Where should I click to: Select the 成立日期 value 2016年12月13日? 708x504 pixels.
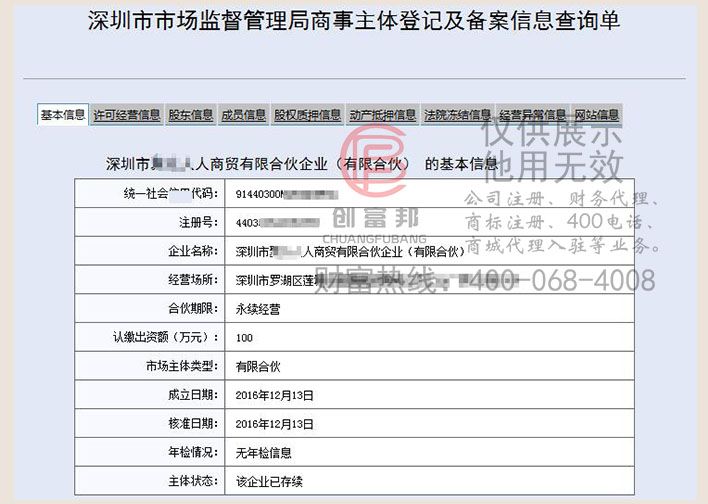coord(275,396)
